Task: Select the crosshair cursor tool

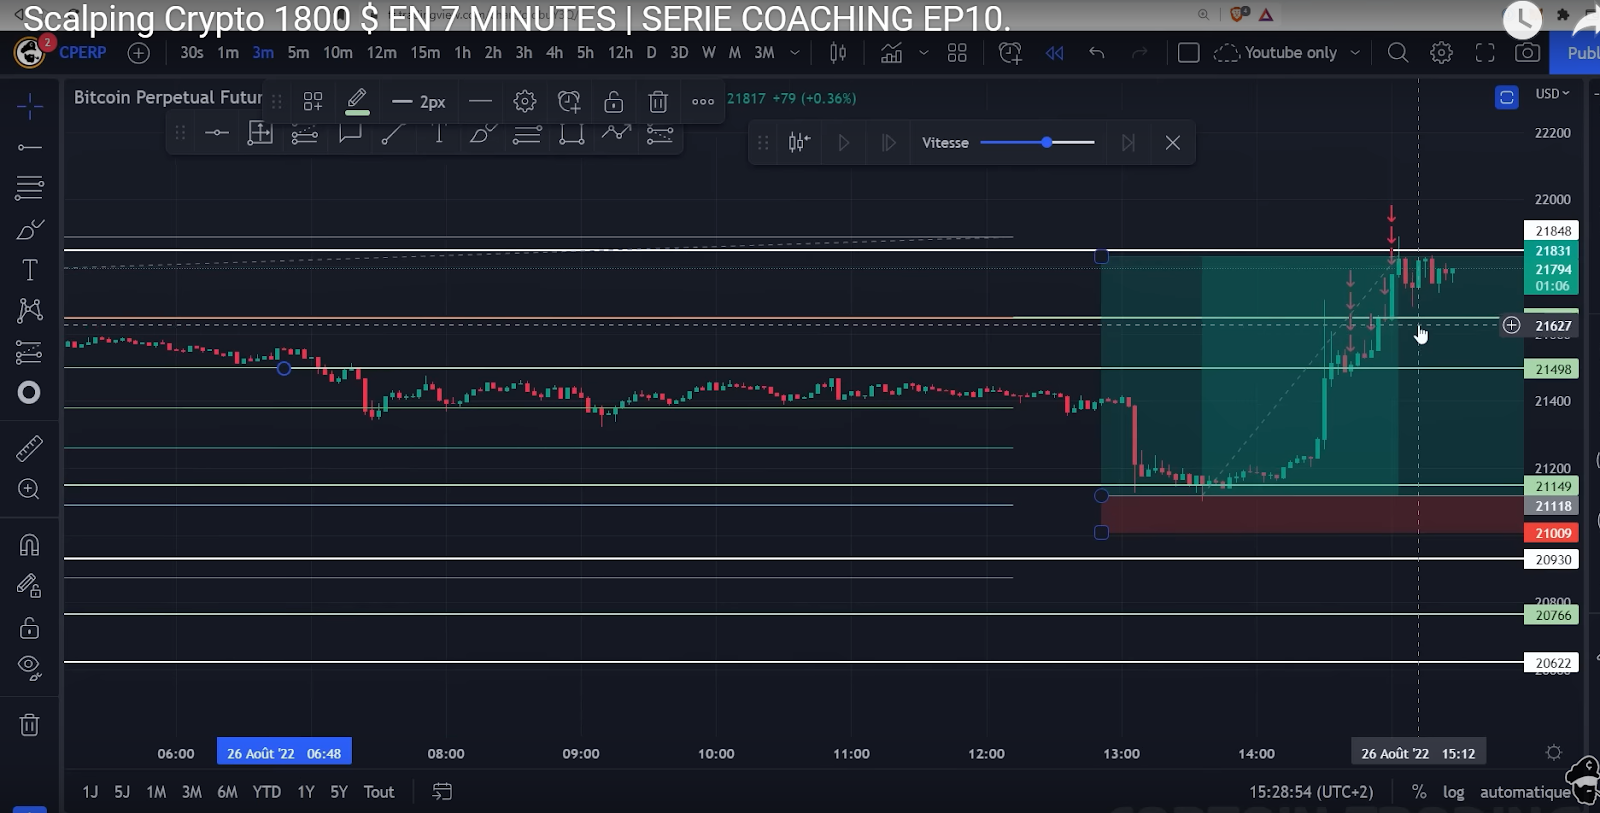Action: pyautogui.click(x=29, y=106)
